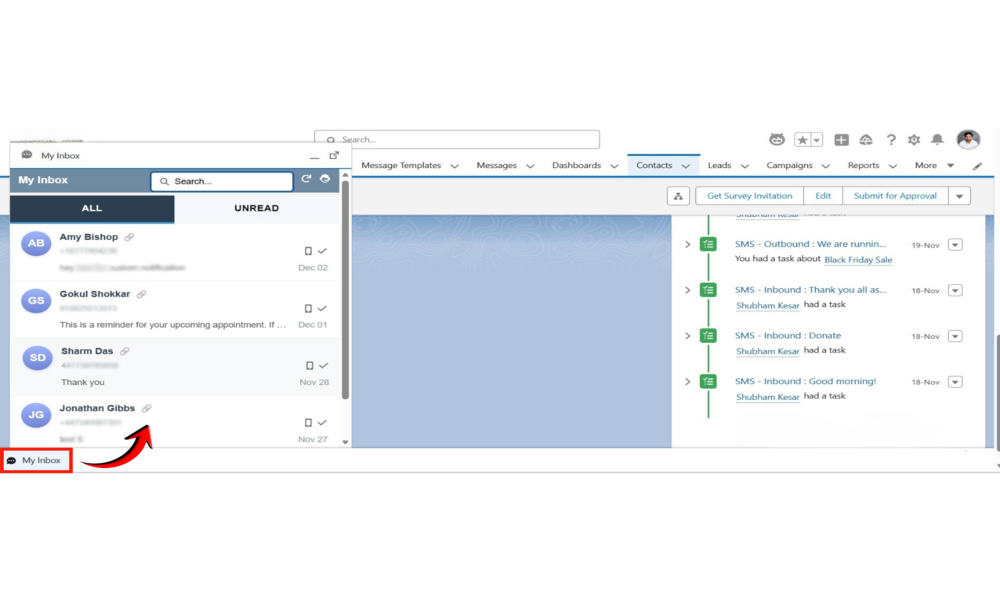Click the task icon for SMS Donate
The height and width of the screenshot is (600, 1000).
(x=708, y=336)
